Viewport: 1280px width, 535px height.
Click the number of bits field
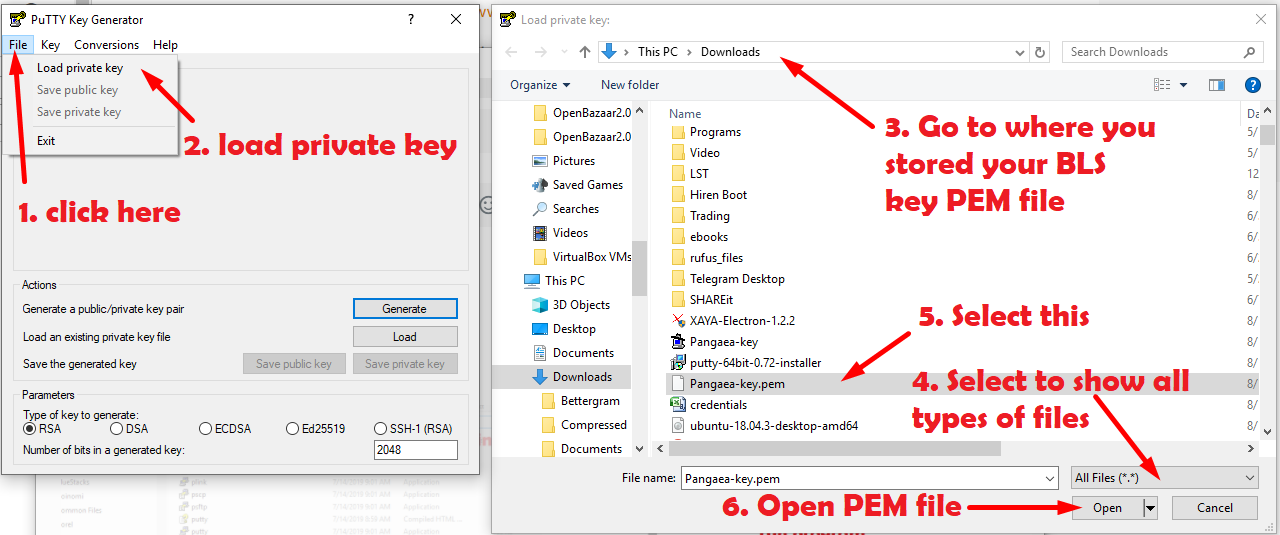[x=416, y=451]
